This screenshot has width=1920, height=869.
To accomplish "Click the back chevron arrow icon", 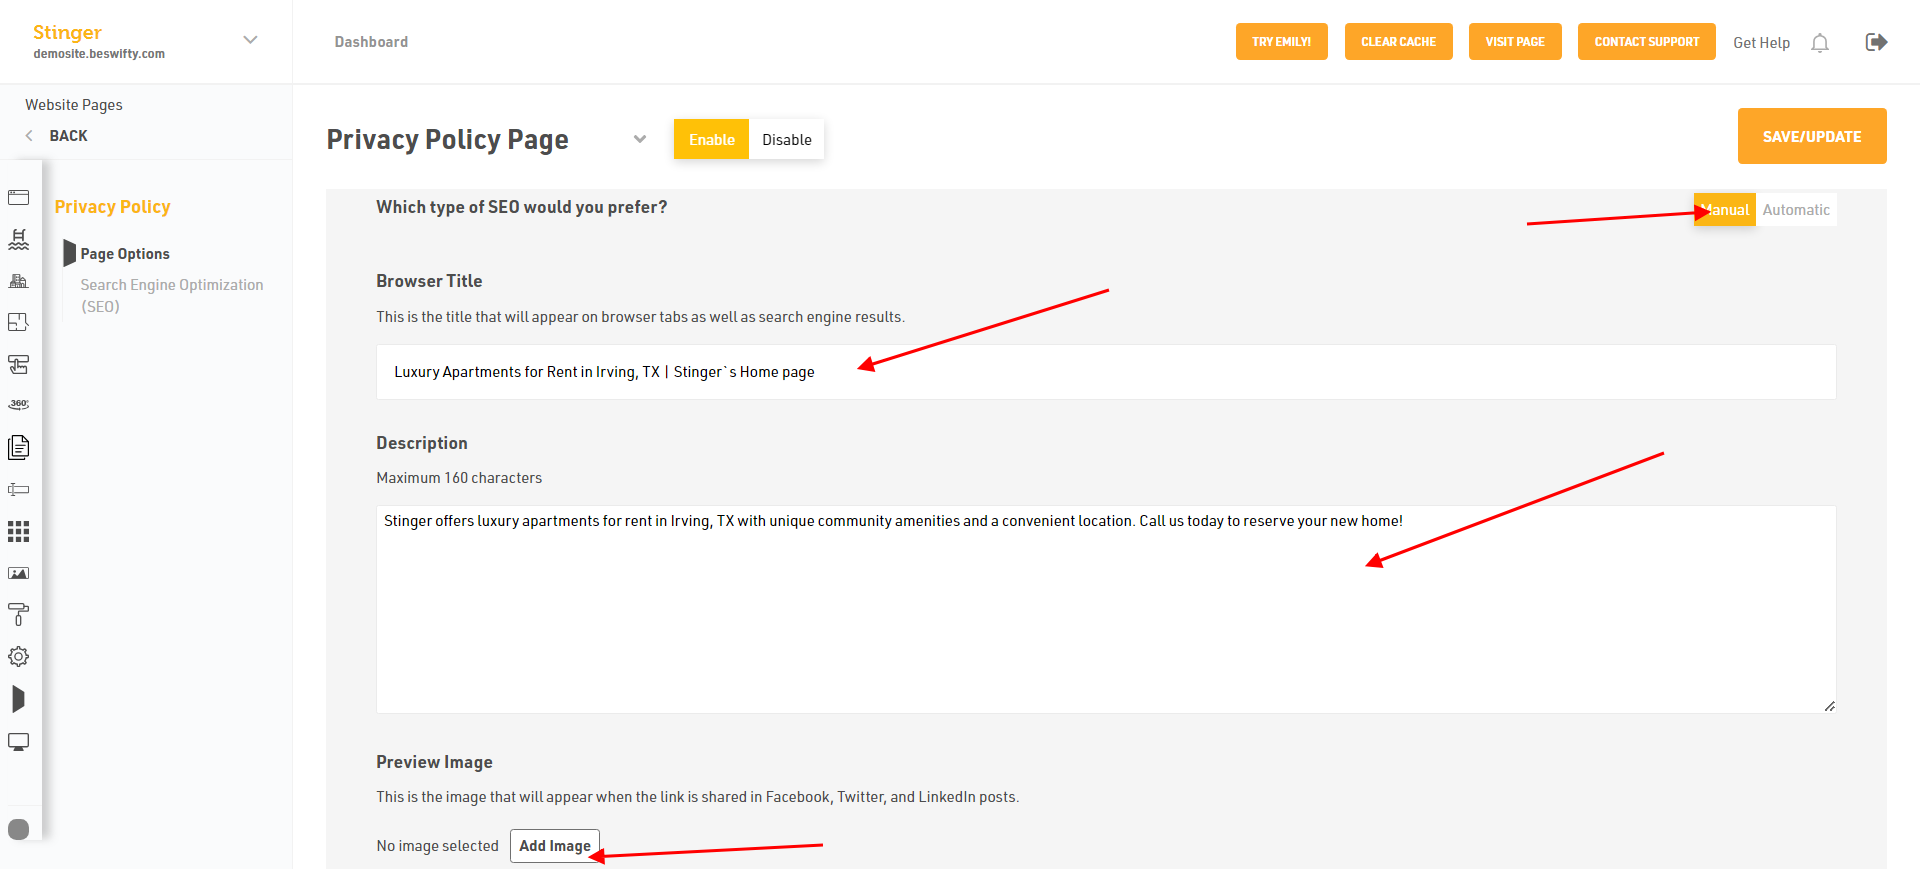I will [29, 136].
